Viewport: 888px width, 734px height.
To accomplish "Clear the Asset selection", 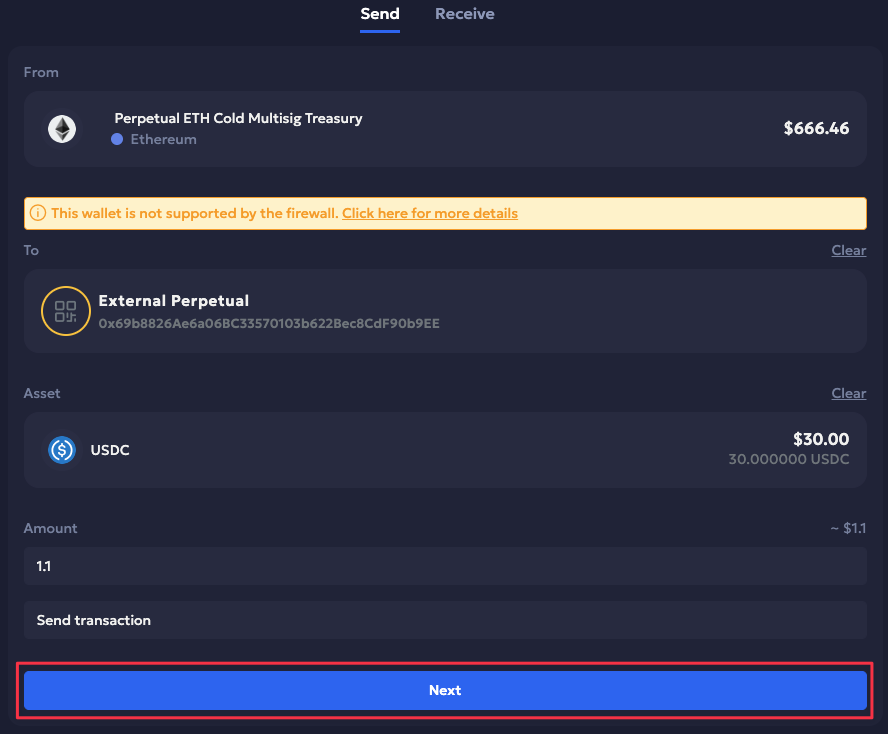I will click(x=848, y=393).
